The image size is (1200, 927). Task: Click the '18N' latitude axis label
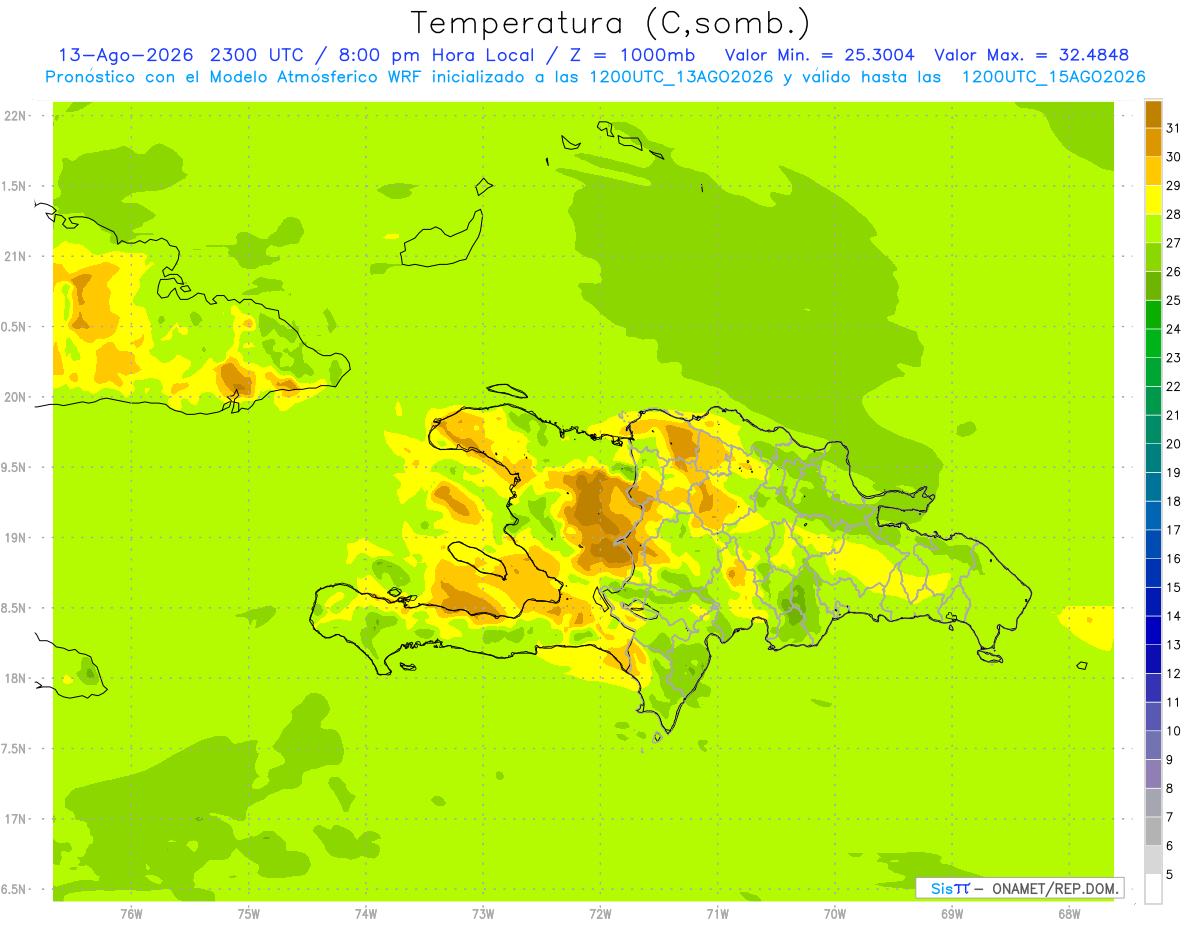pyautogui.click(x=14, y=678)
